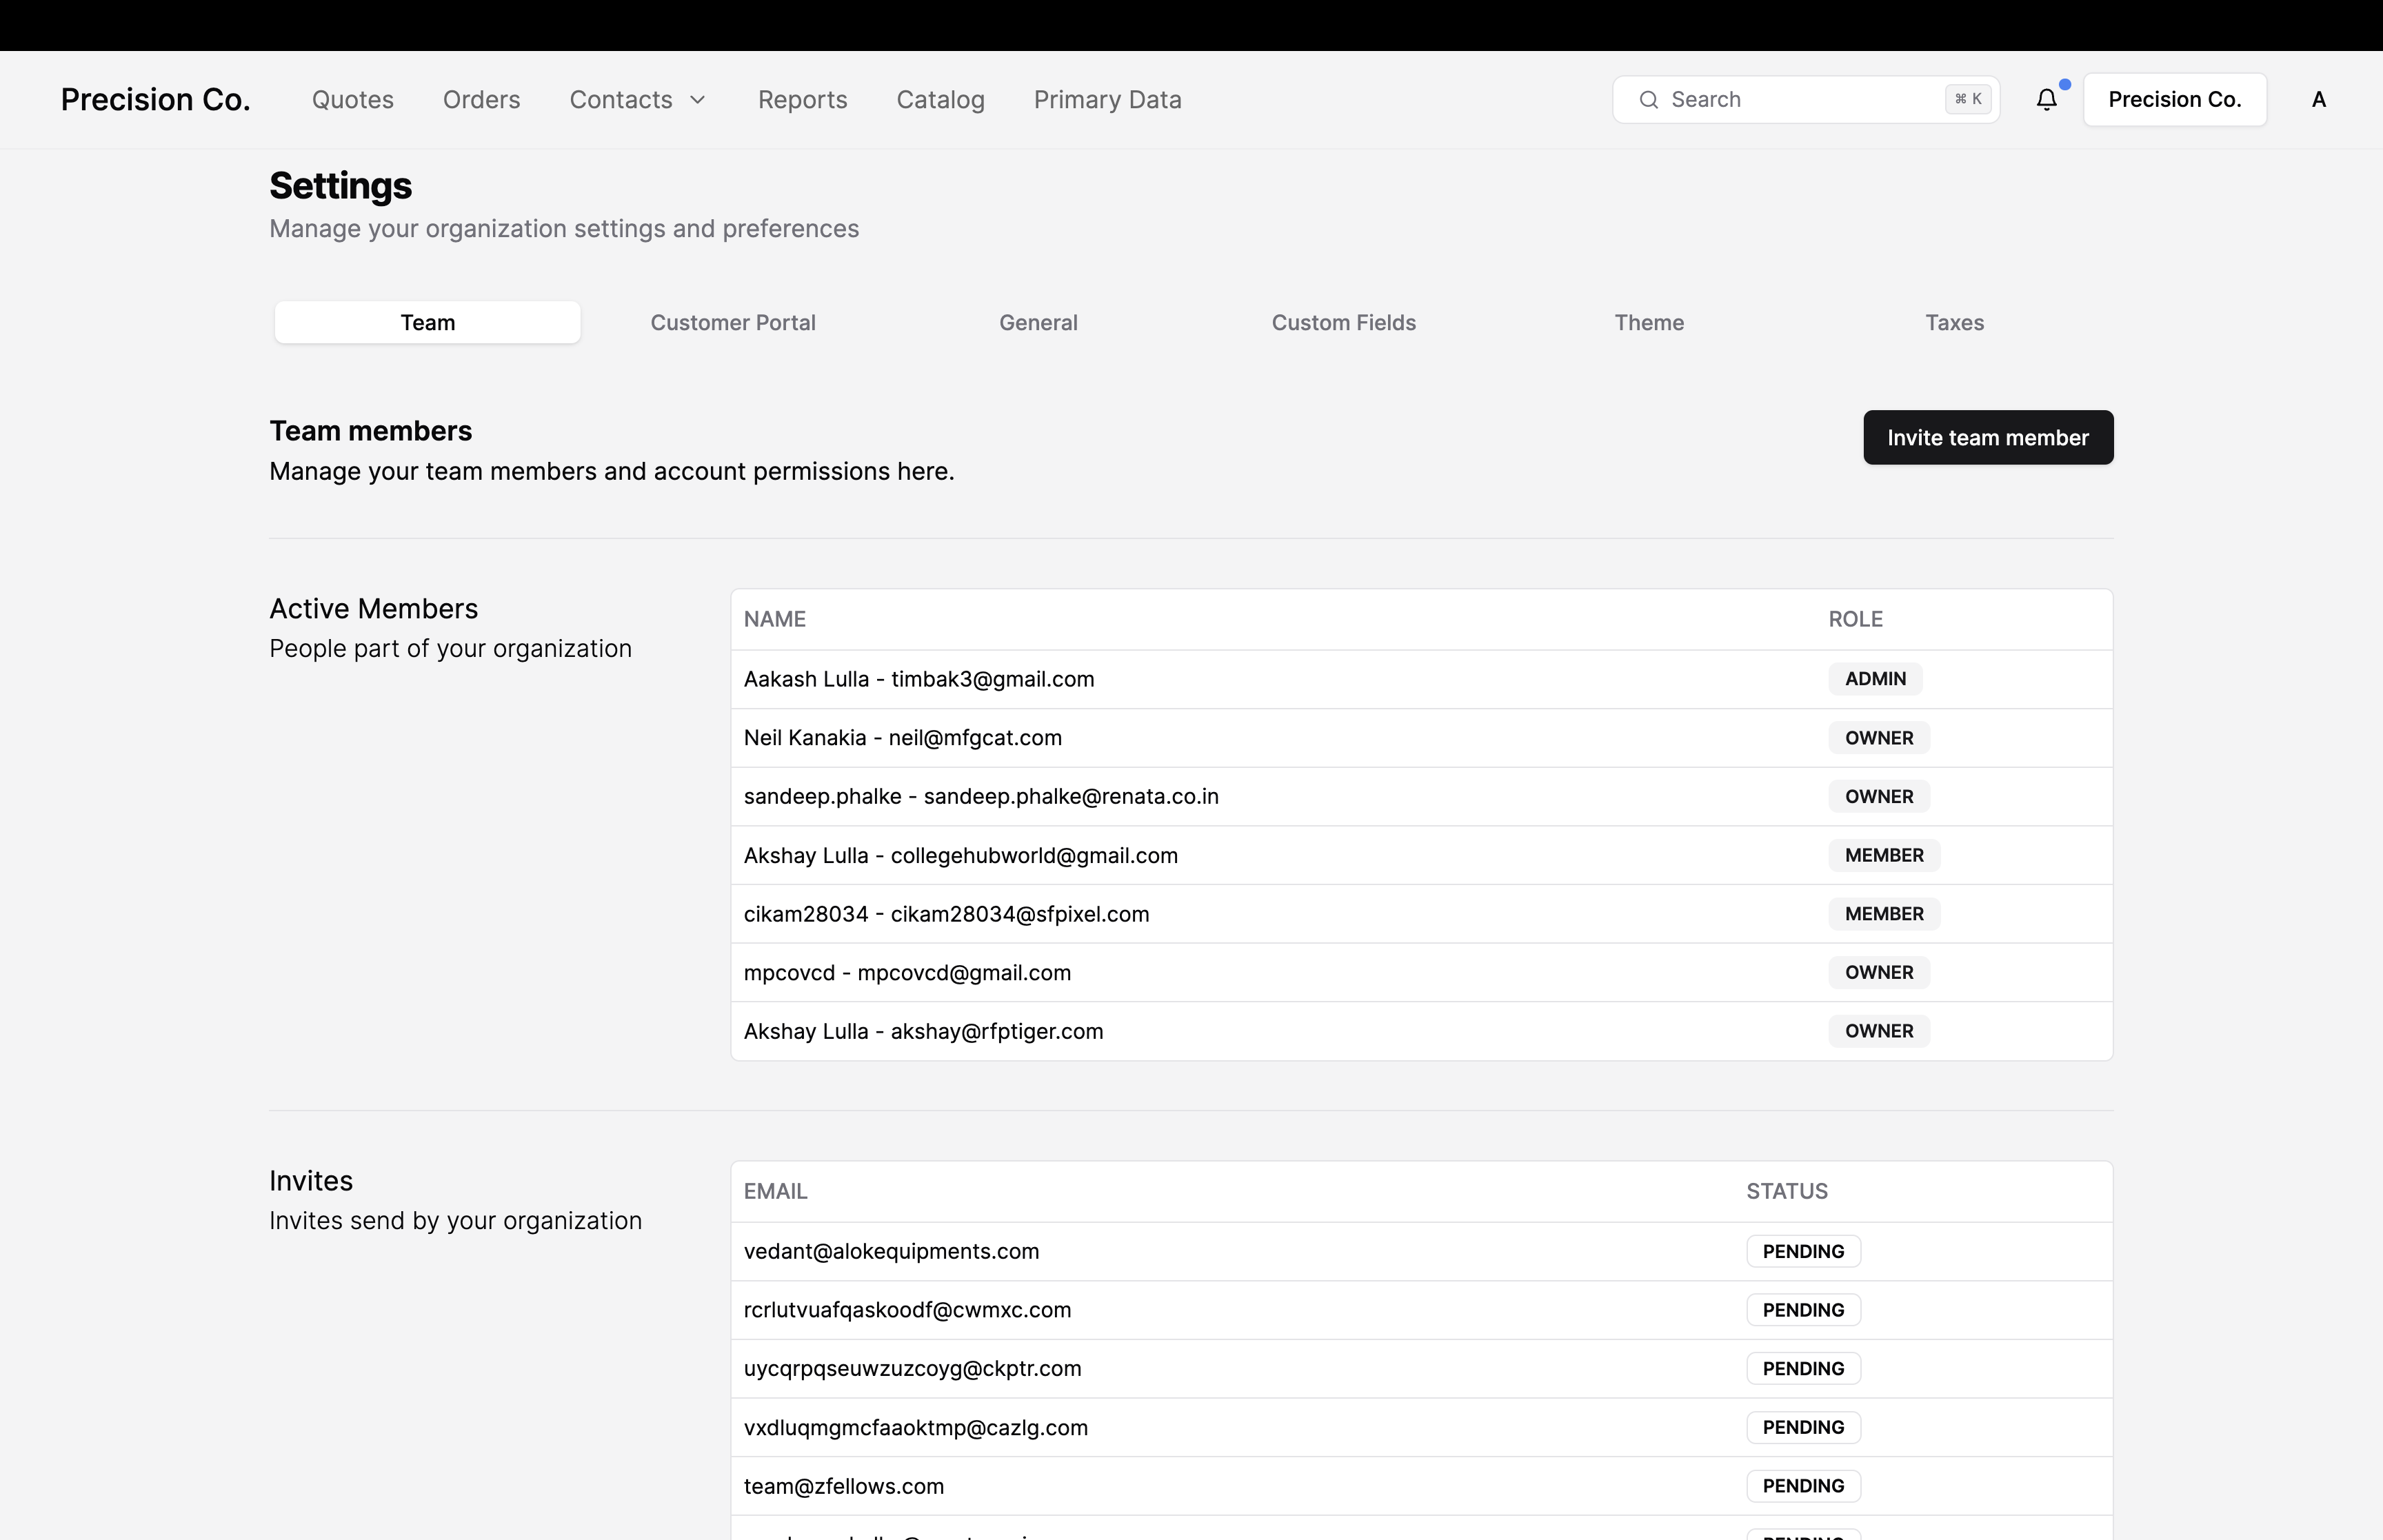Click the ADMIN role badge for Aakash Lulla
This screenshot has height=1540, width=2383.
[1875, 679]
